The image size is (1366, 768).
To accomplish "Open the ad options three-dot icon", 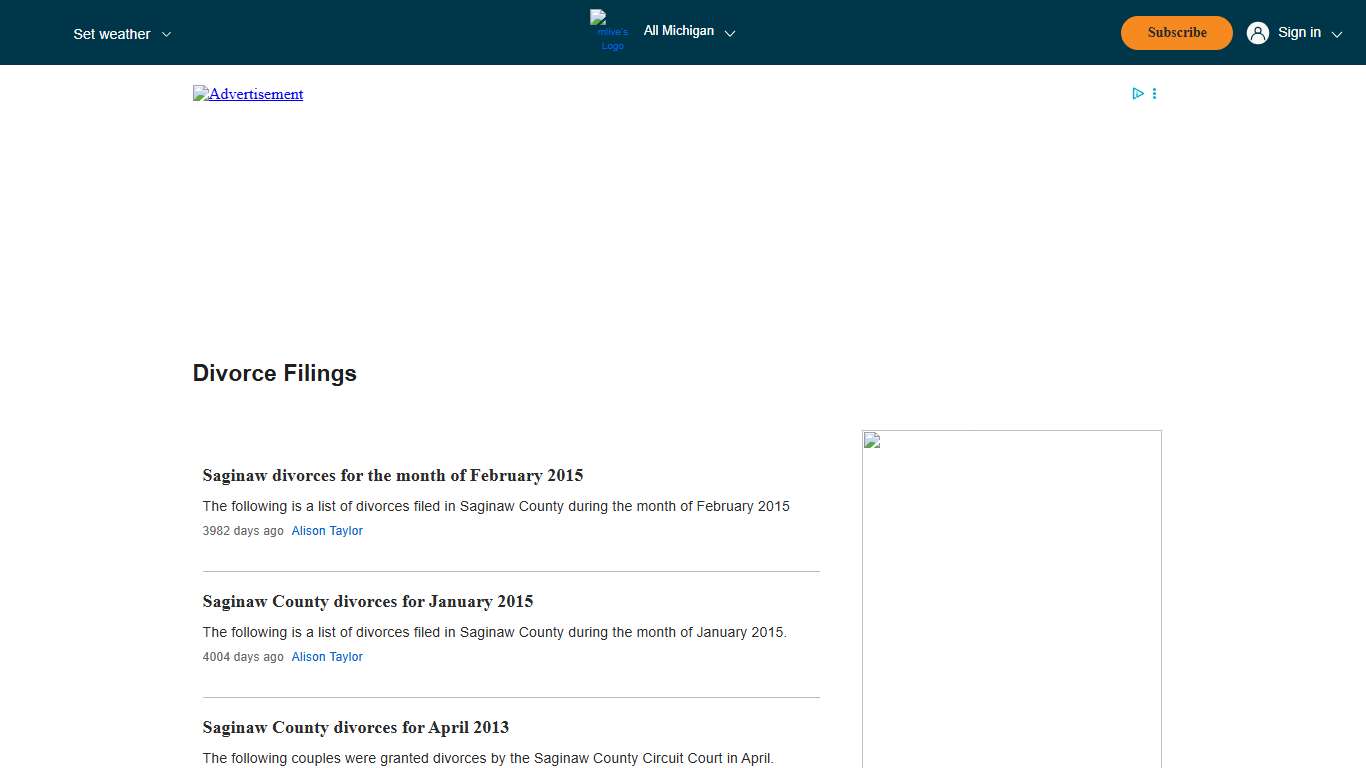I will tap(1154, 93).
